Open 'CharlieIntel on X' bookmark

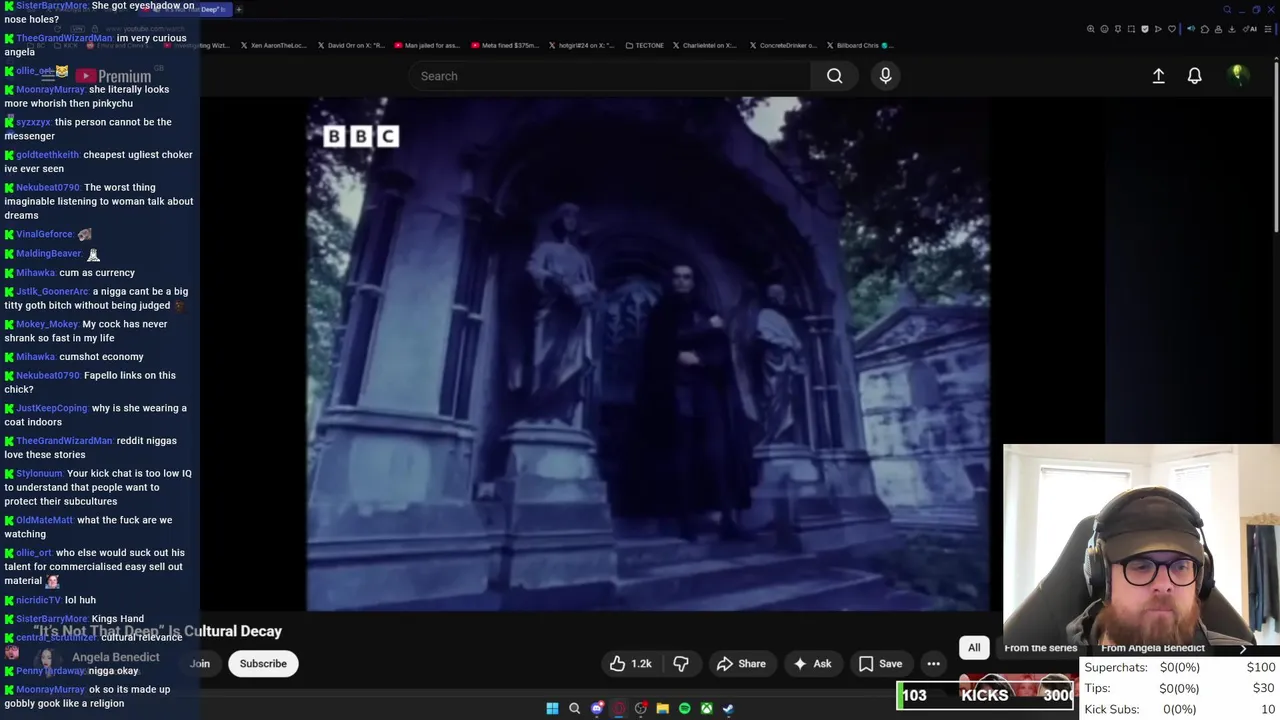point(705,45)
